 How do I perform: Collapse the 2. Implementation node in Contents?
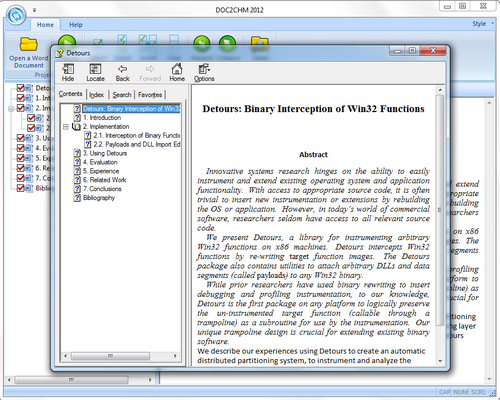pos(66,127)
